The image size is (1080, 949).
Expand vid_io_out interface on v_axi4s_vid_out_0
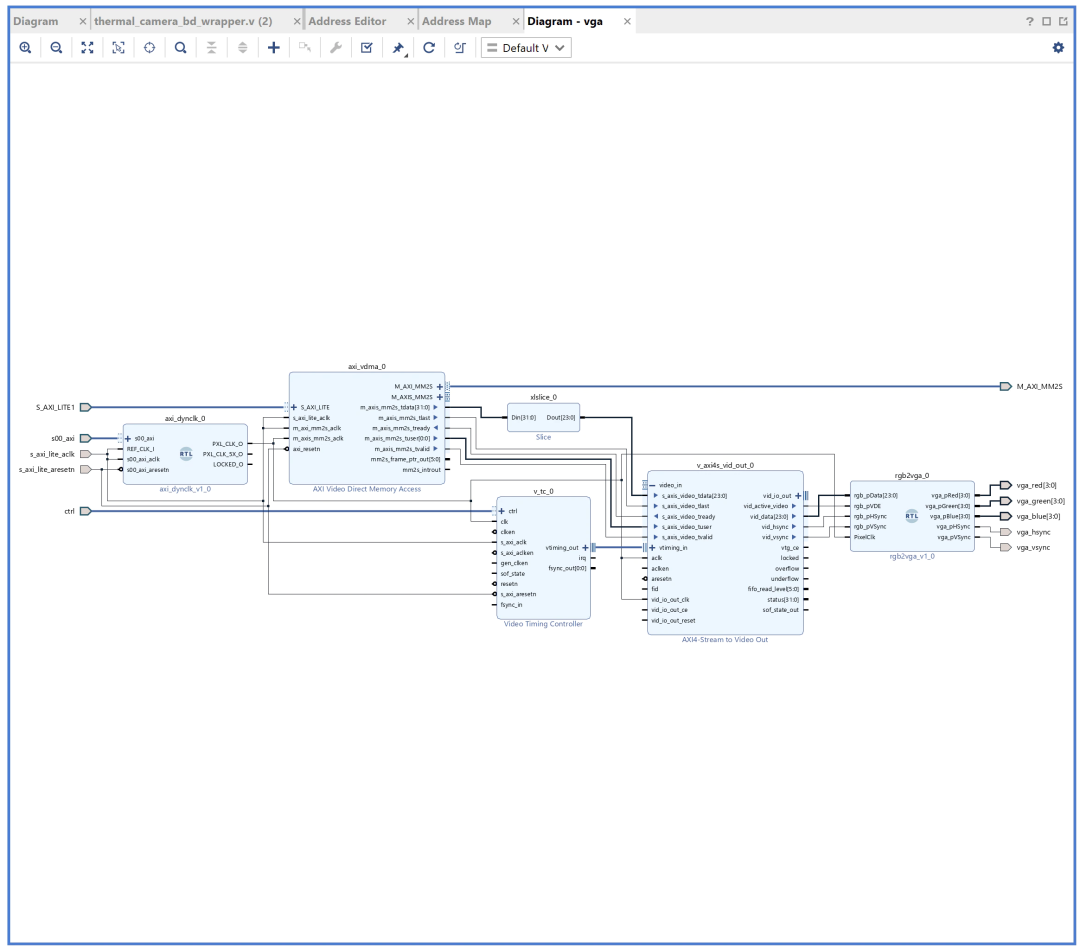click(797, 496)
